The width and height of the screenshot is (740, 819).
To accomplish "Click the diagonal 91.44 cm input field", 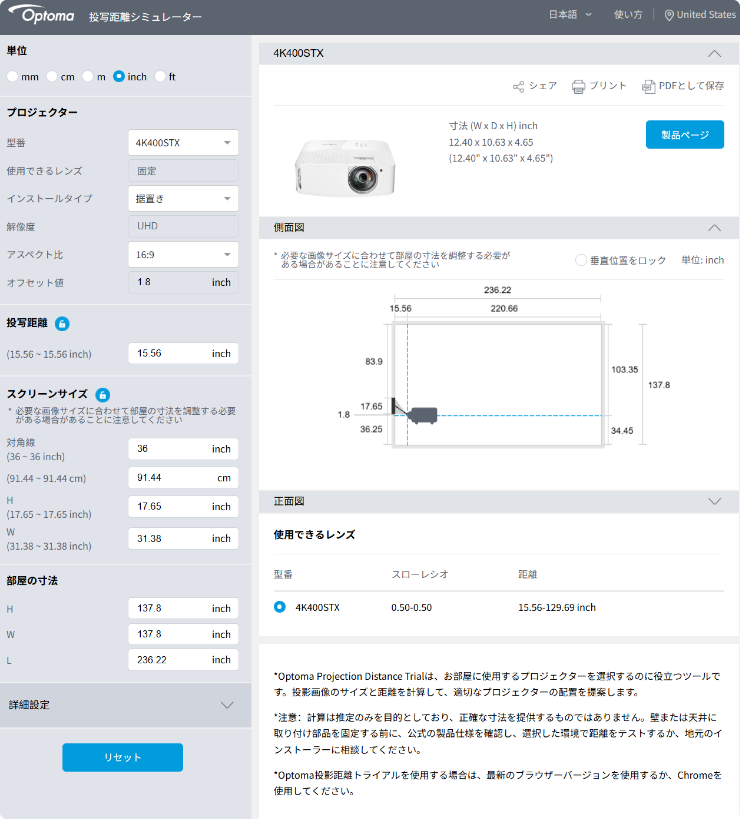I will pos(183,478).
